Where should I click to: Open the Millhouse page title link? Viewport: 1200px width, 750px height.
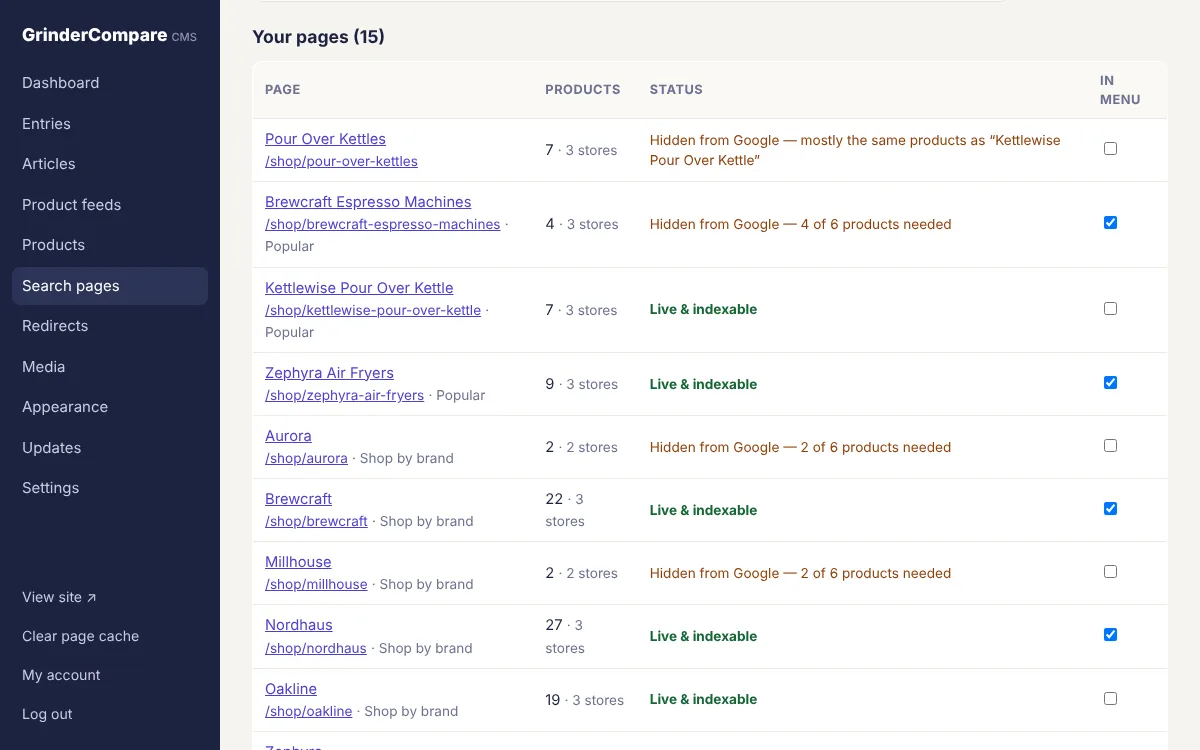298,562
